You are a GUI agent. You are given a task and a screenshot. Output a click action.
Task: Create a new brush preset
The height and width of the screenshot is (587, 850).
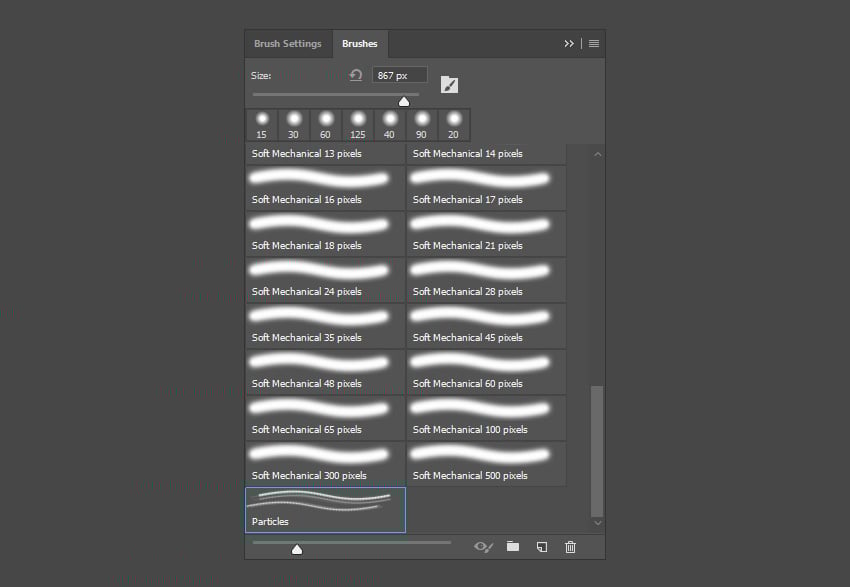[541, 547]
